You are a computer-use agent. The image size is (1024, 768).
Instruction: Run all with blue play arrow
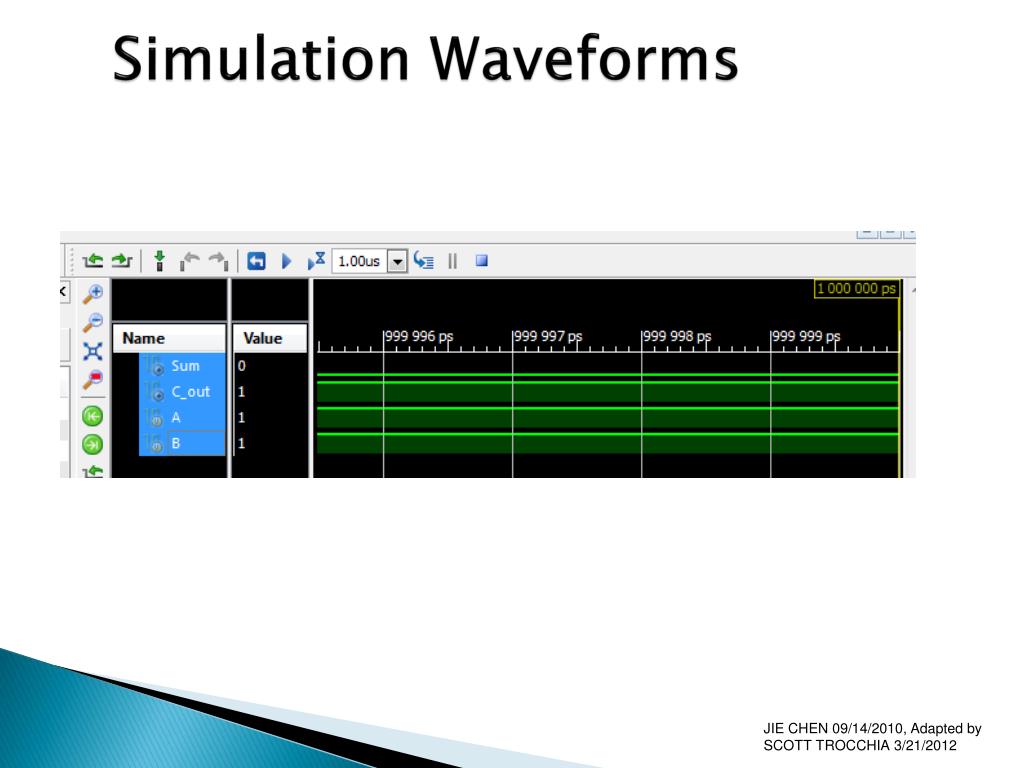coord(286,261)
